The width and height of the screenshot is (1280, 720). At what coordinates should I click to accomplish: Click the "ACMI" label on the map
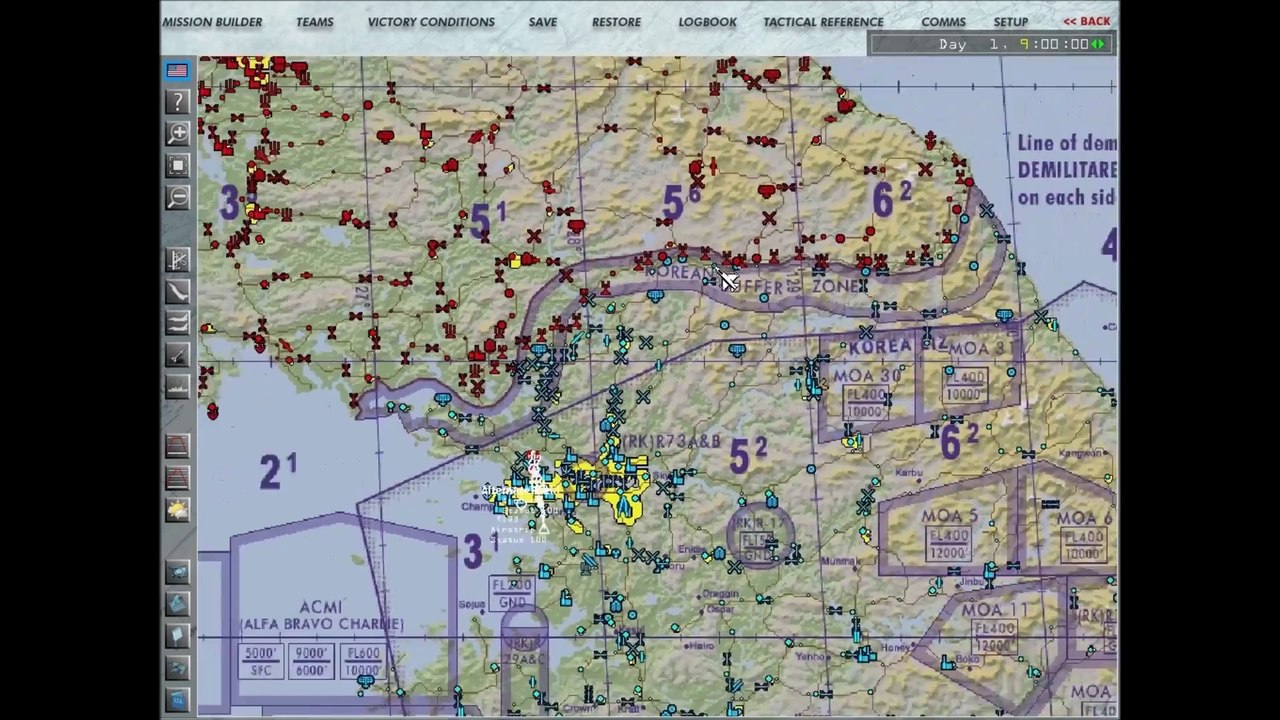(320, 607)
